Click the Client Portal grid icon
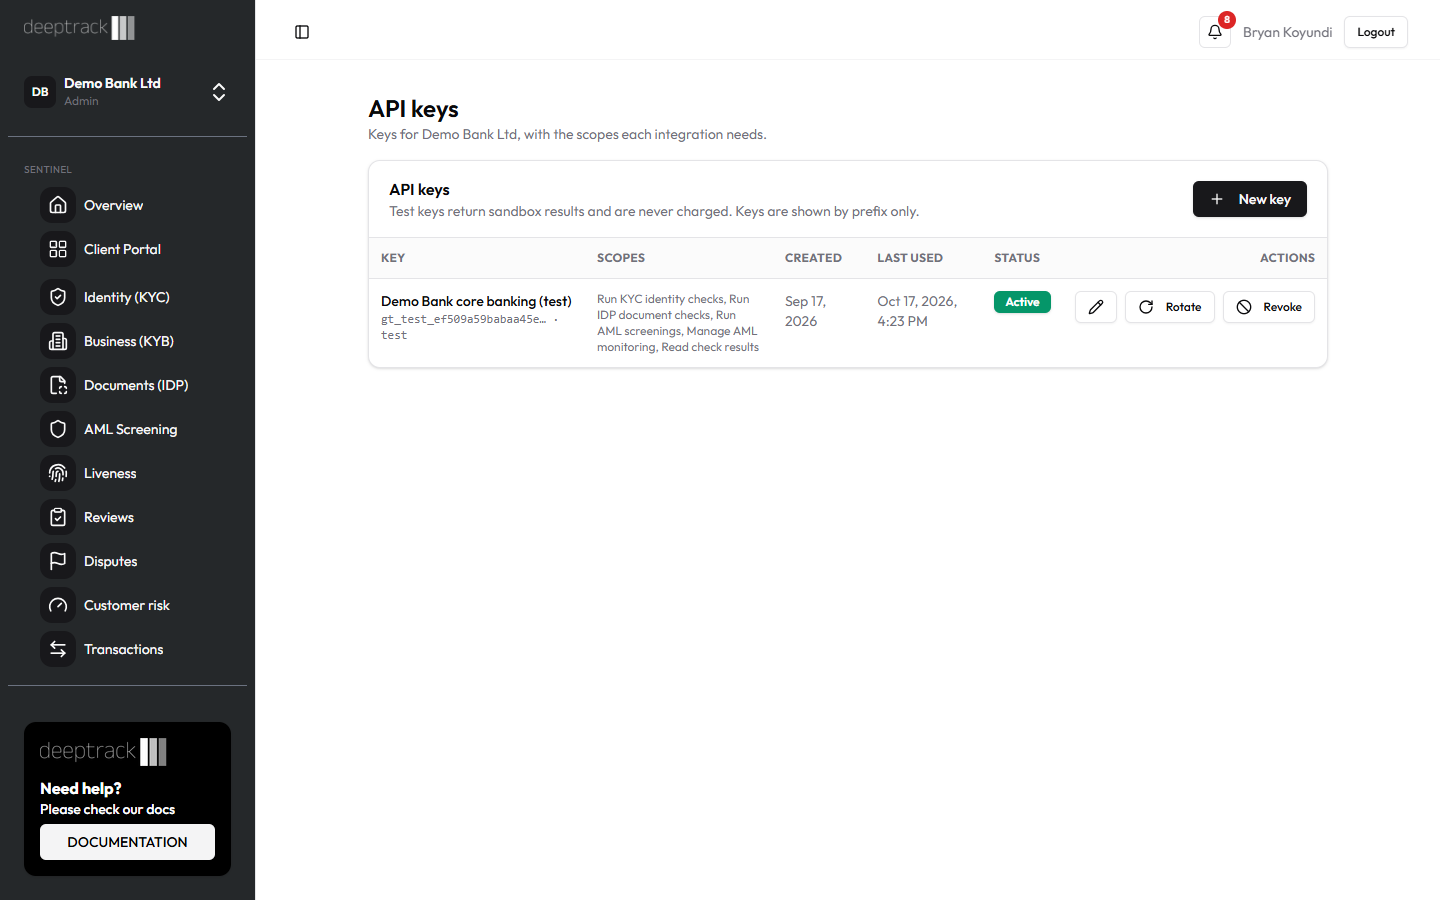 [x=58, y=249]
